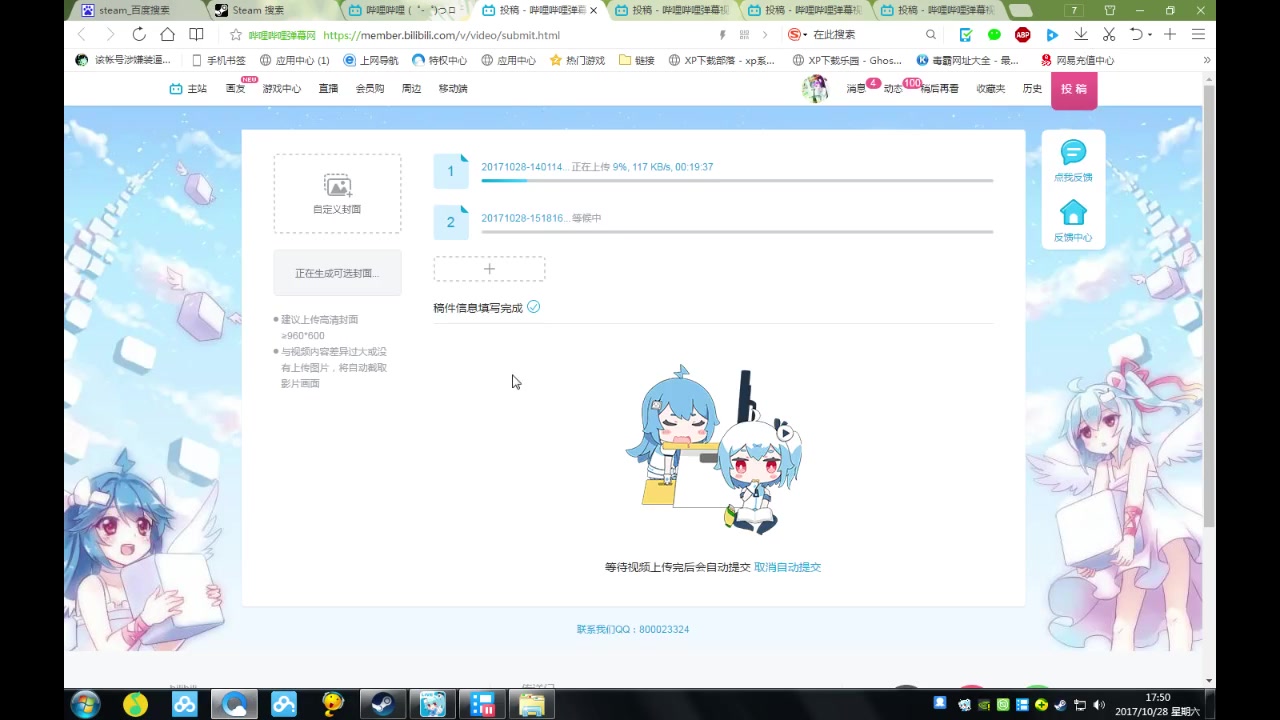Open Steam from the taskbar

(x=382, y=705)
